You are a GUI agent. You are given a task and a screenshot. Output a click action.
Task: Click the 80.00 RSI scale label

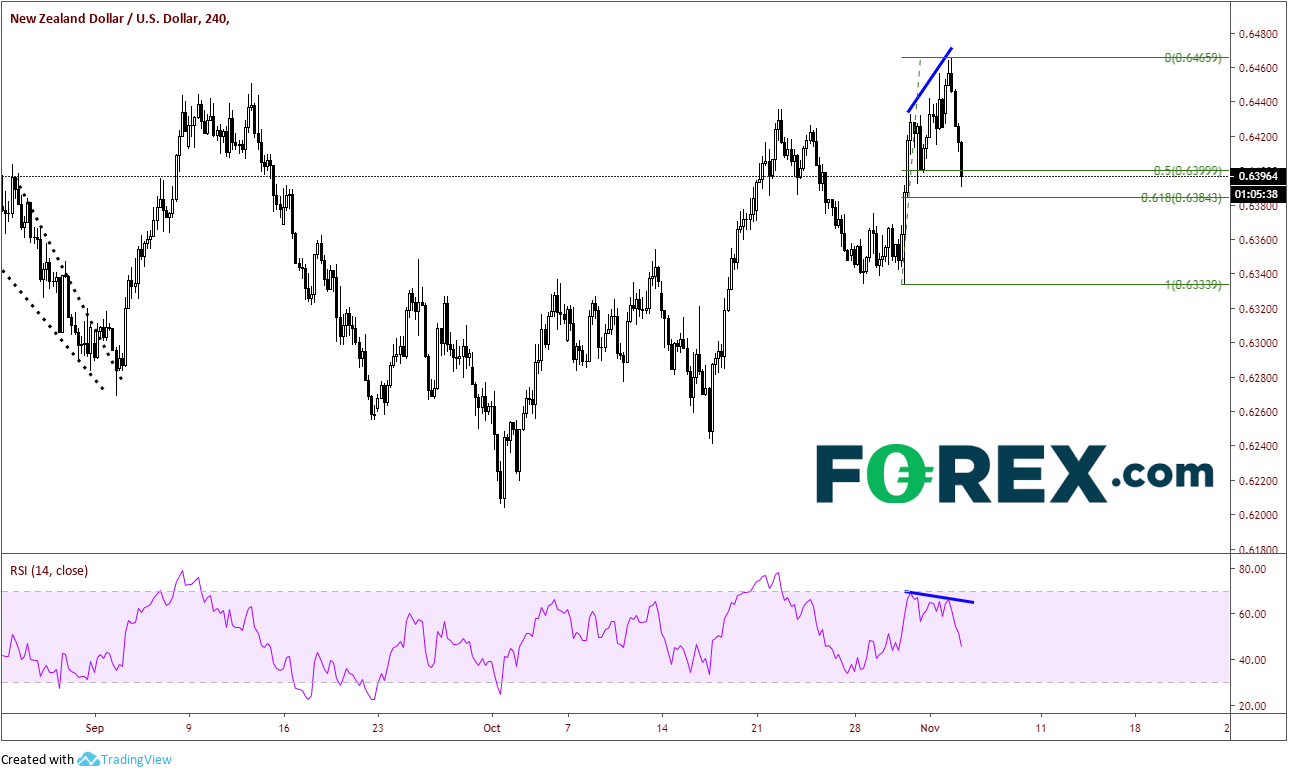(1252, 568)
